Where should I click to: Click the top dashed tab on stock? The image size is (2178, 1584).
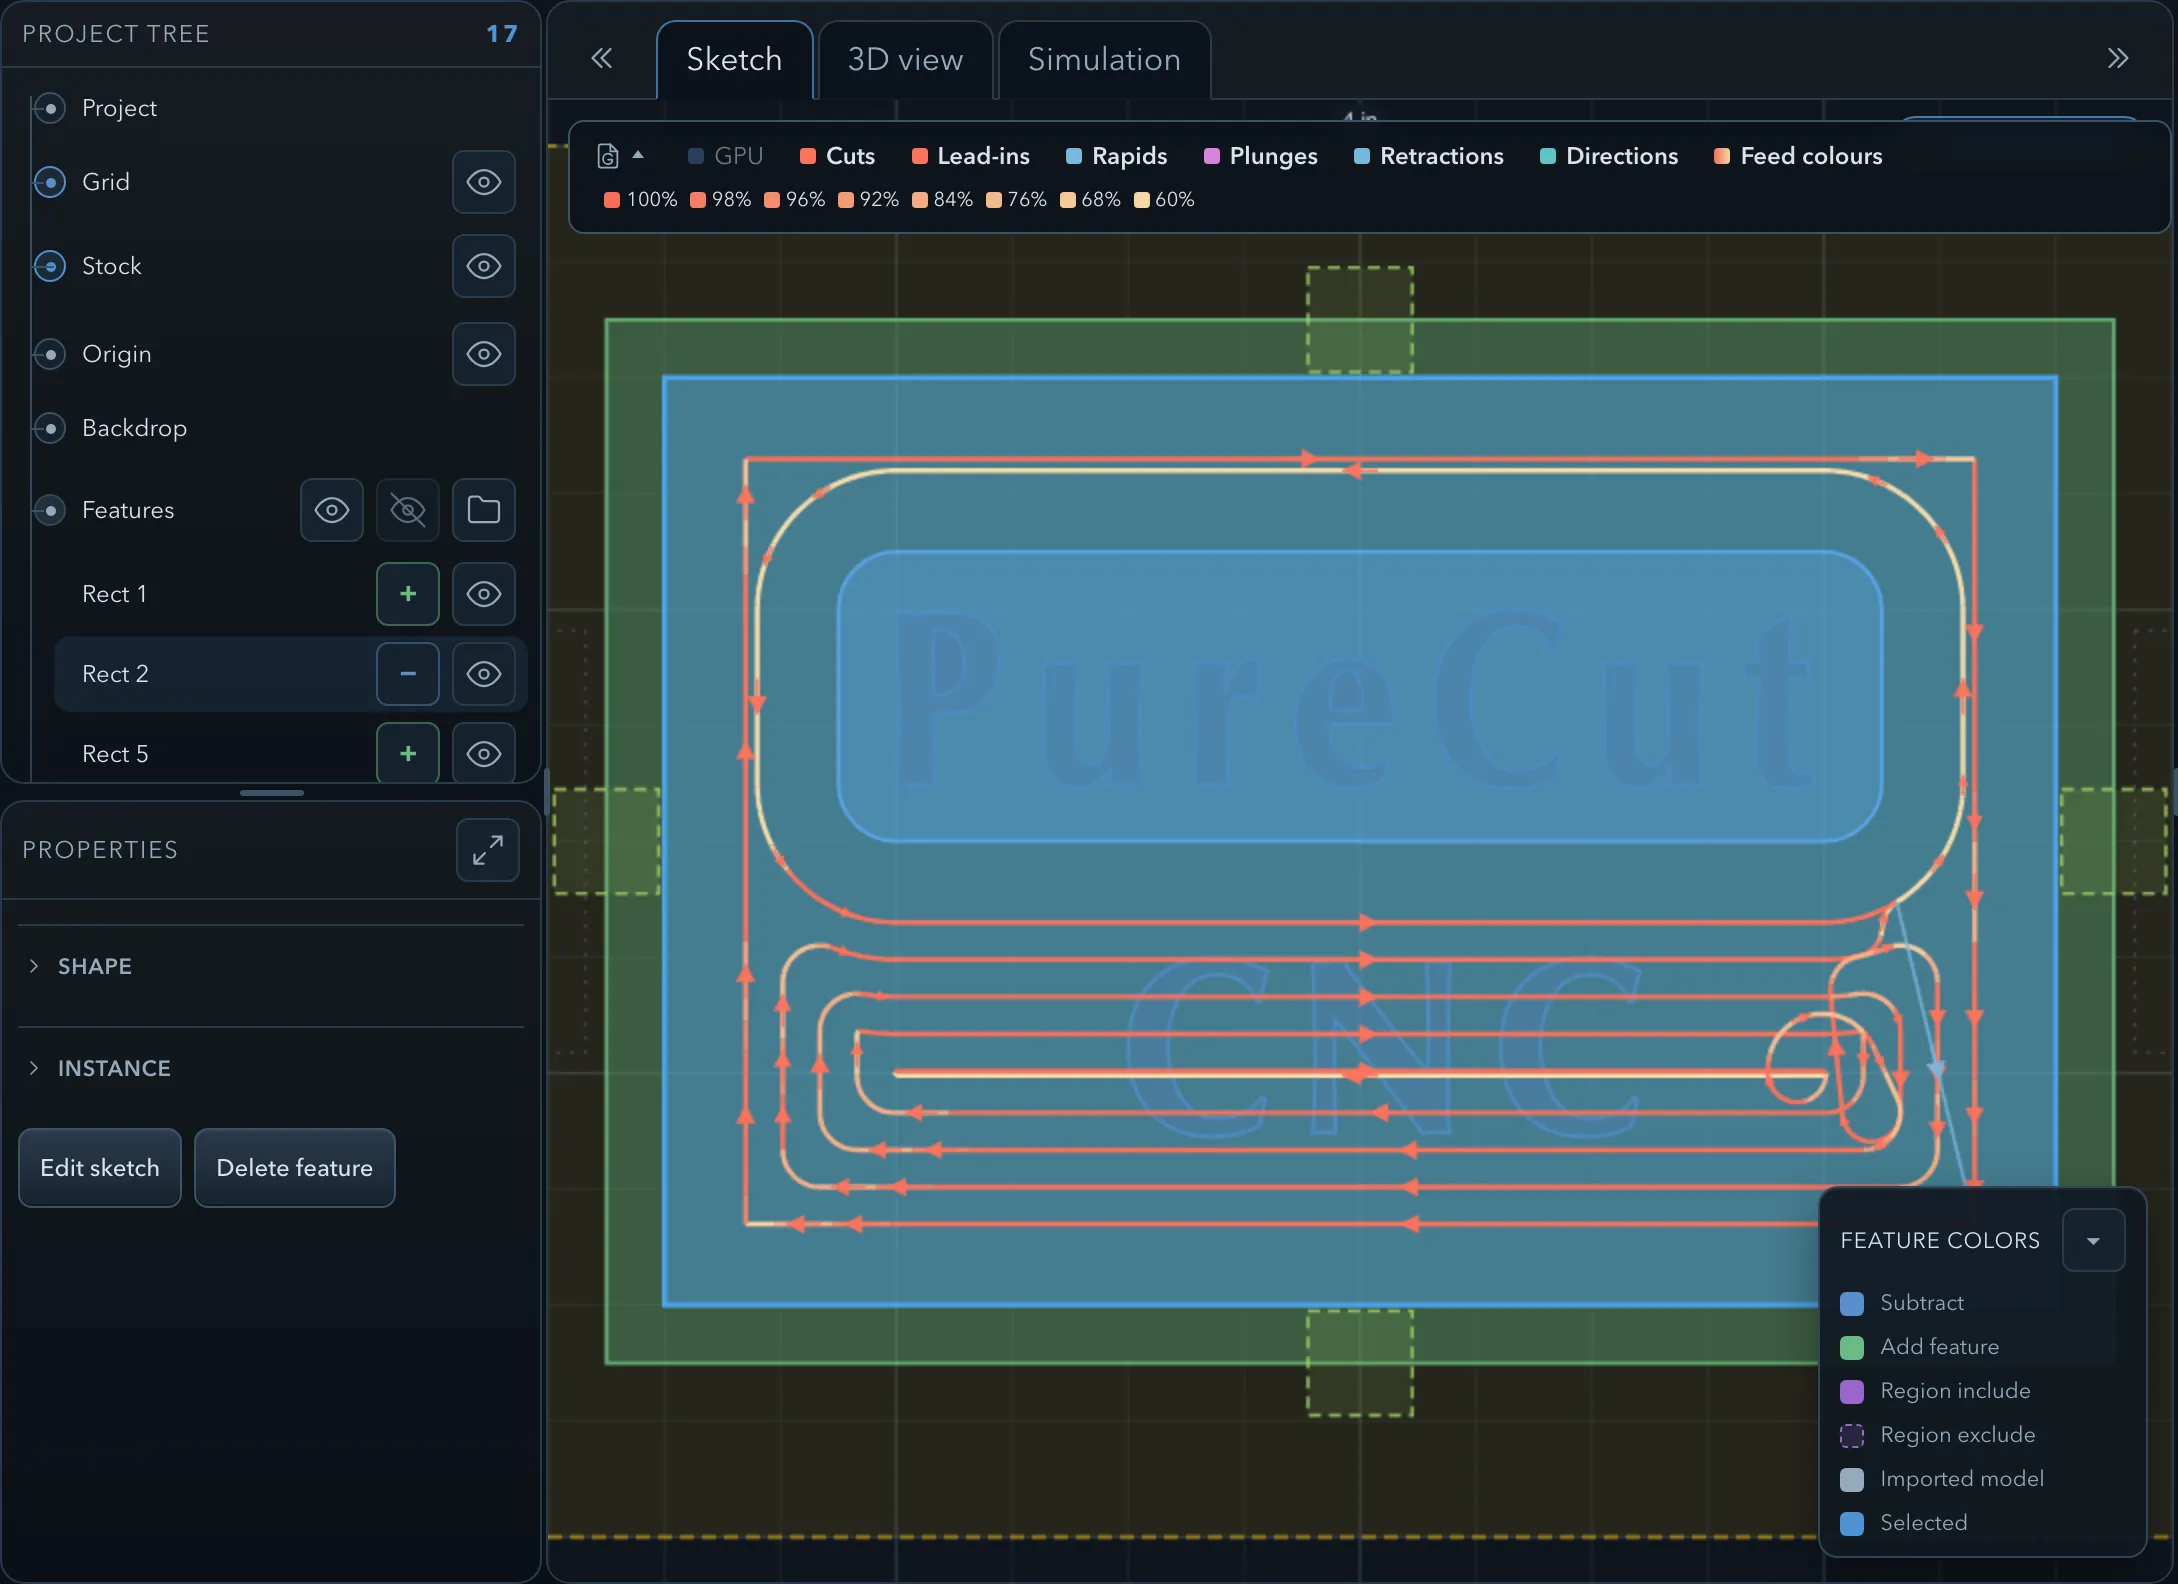(x=1360, y=320)
